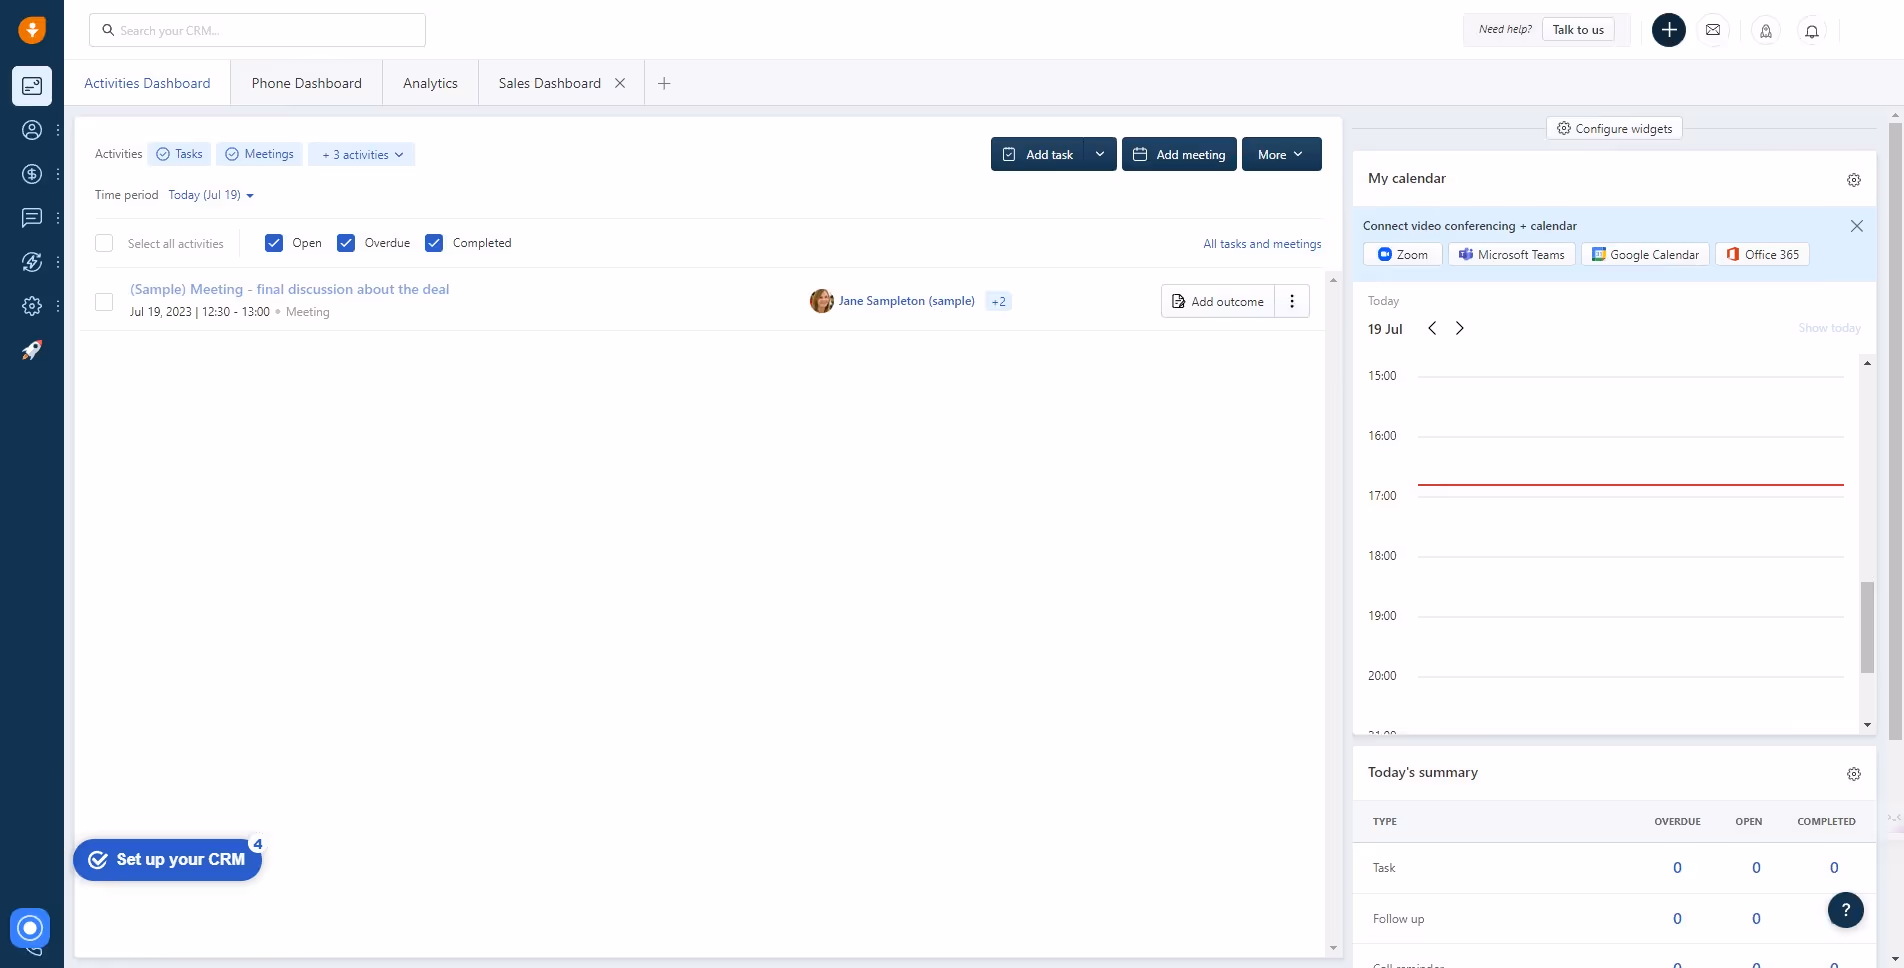Click the Talk to us button

click(x=1578, y=30)
